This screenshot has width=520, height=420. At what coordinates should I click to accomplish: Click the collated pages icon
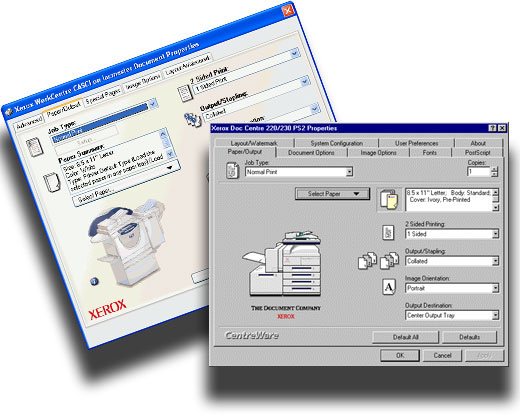[x=378, y=260]
